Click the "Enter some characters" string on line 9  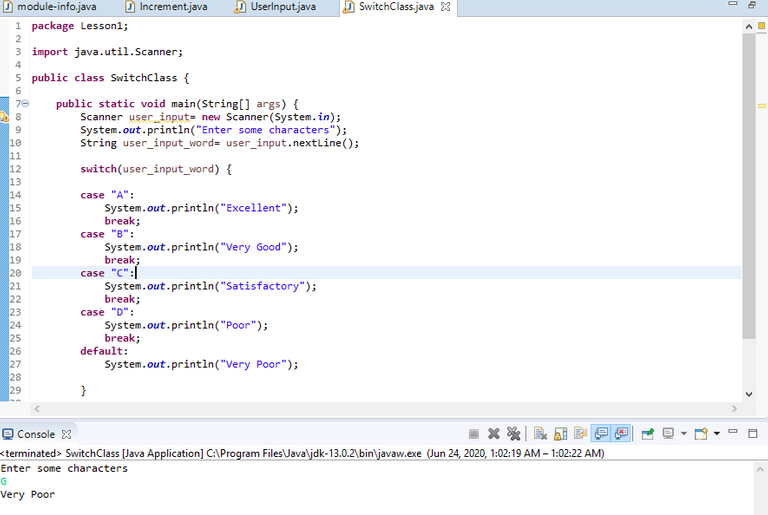pos(265,130)
